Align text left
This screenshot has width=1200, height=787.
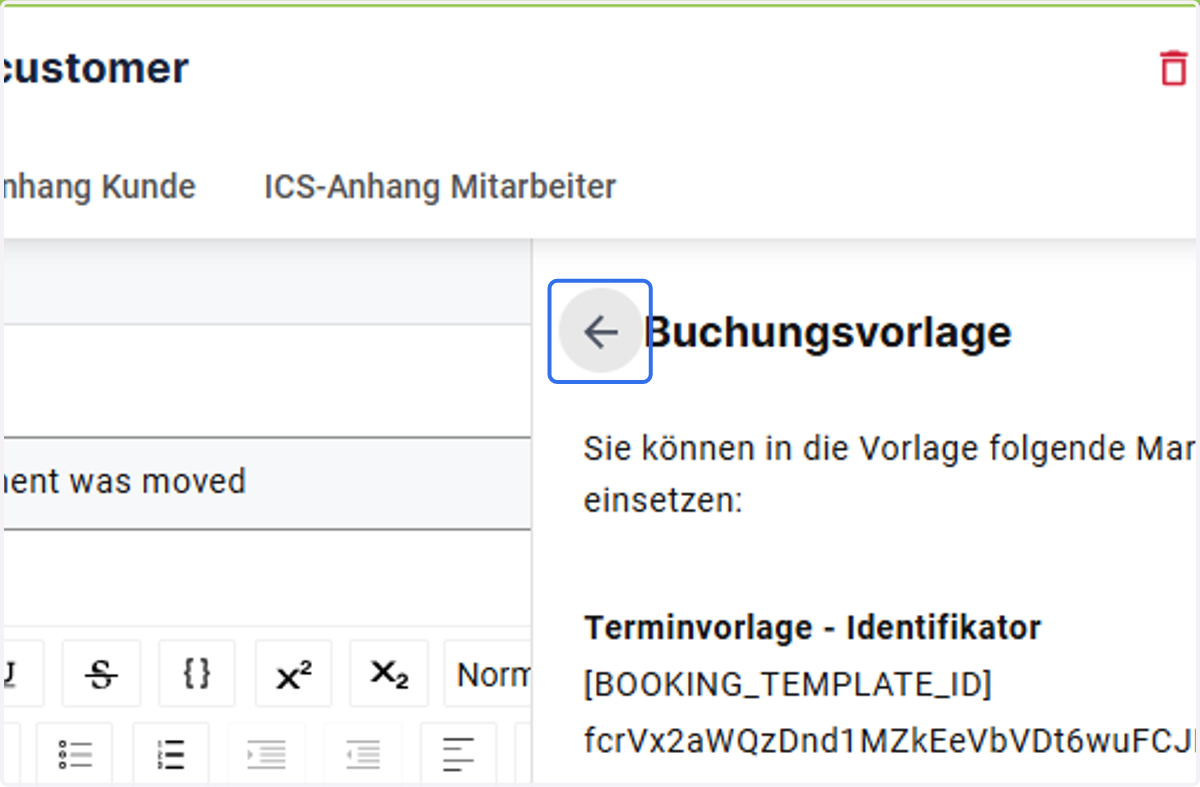click(x=458, y=754)
